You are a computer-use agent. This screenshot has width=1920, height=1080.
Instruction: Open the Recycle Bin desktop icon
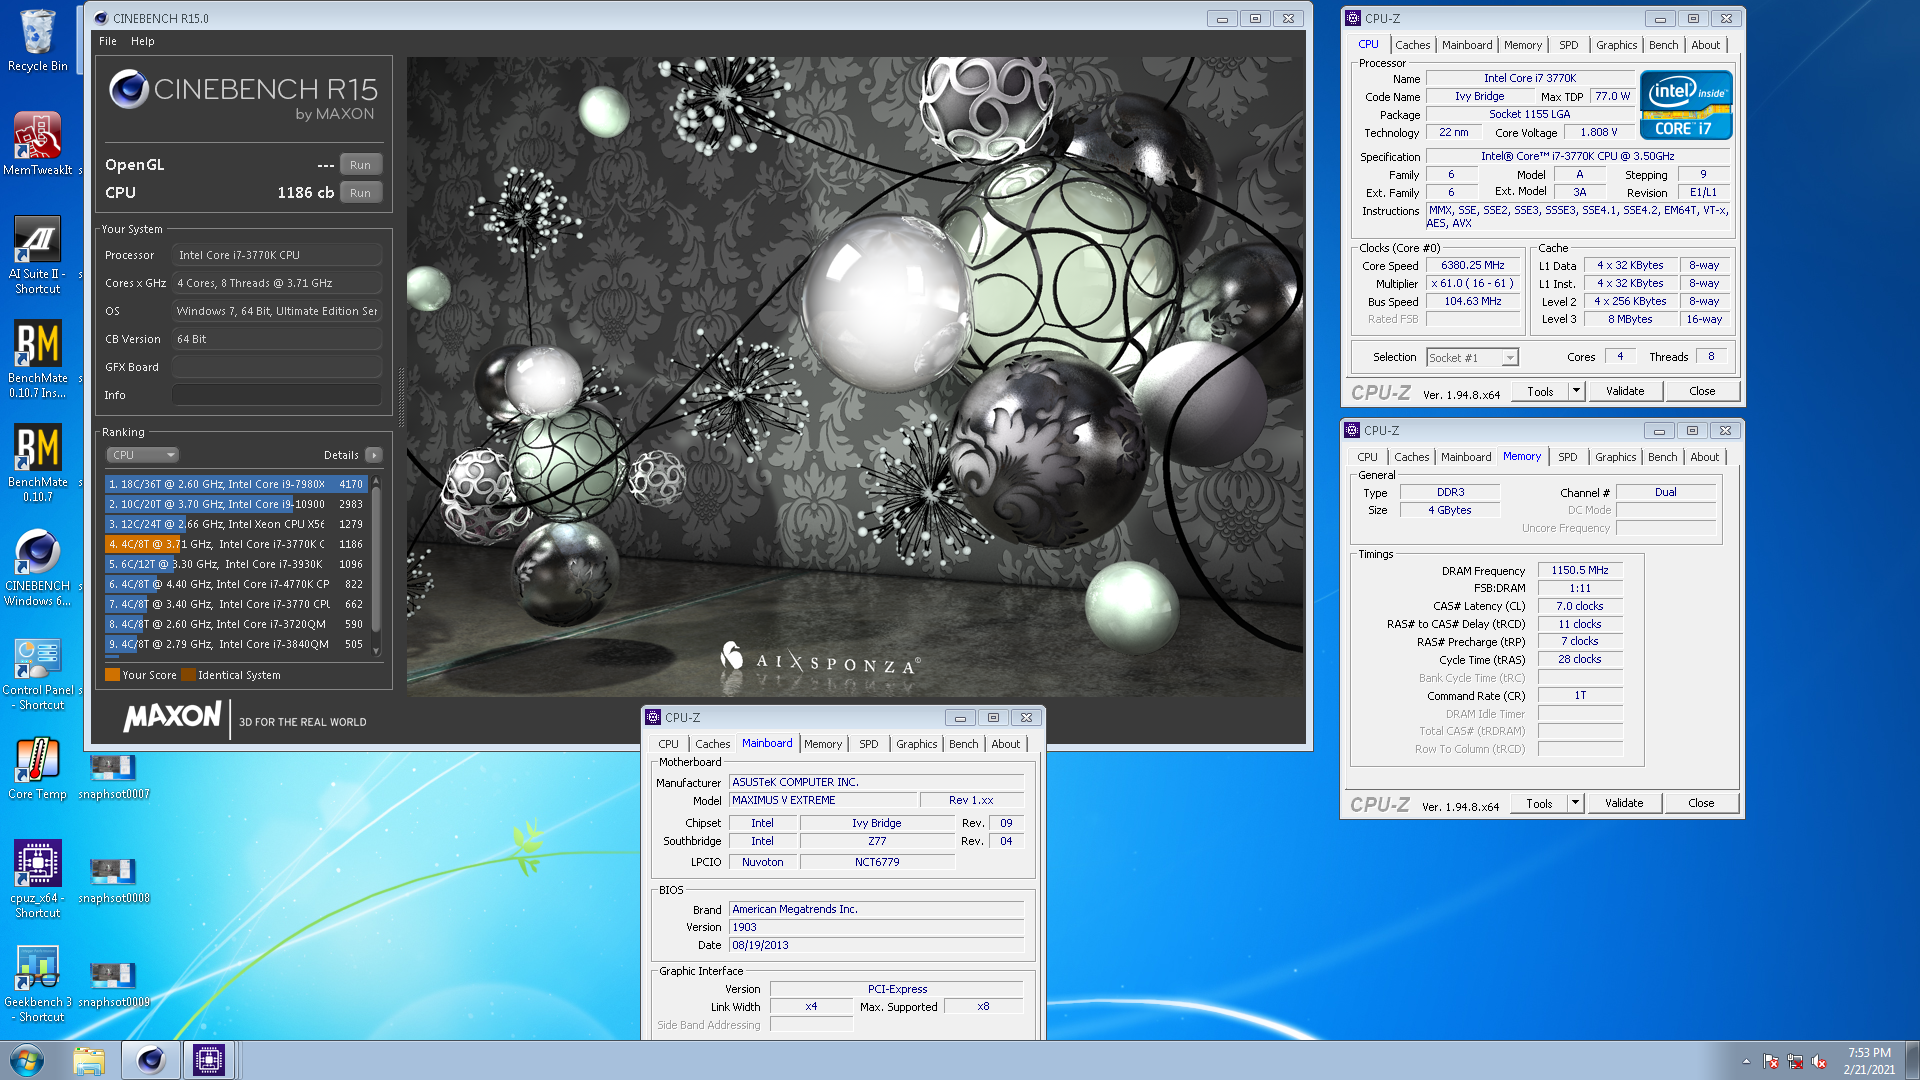[x=37, y=41]
